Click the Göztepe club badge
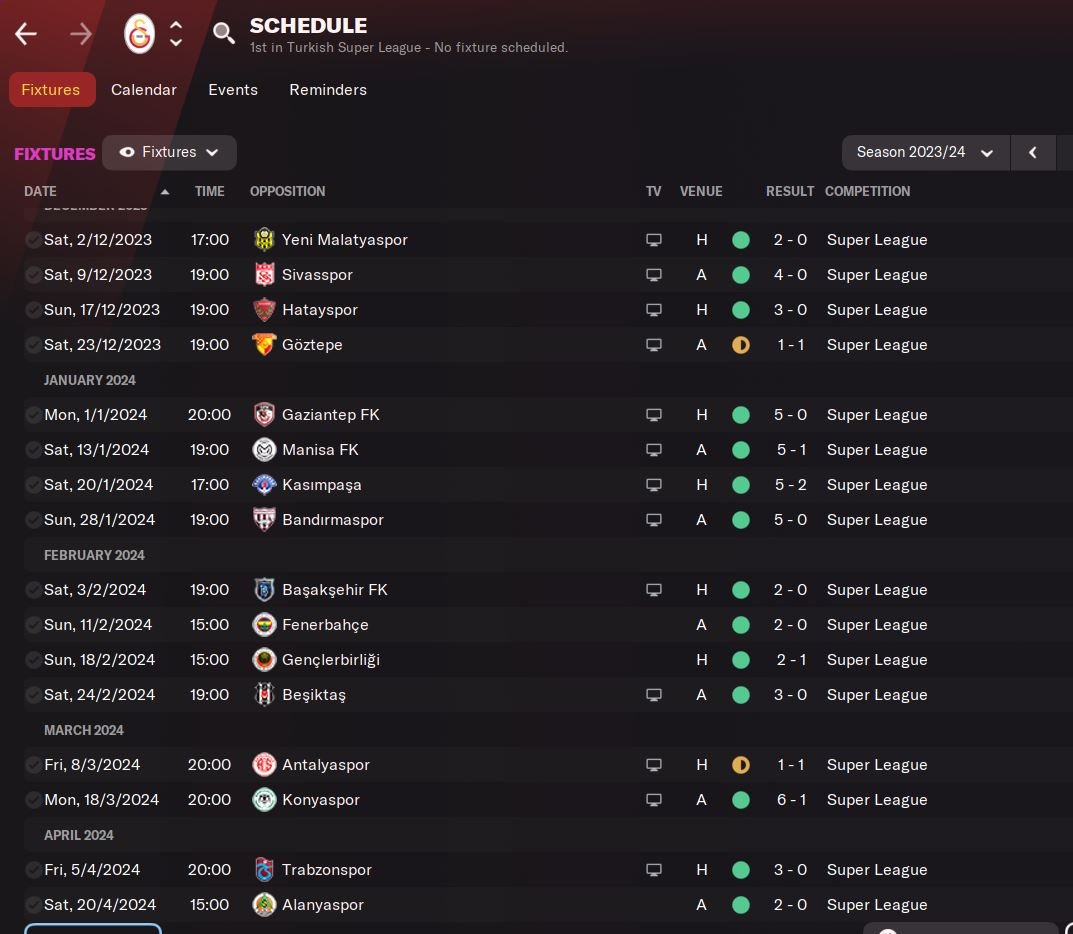 point(264,345)
